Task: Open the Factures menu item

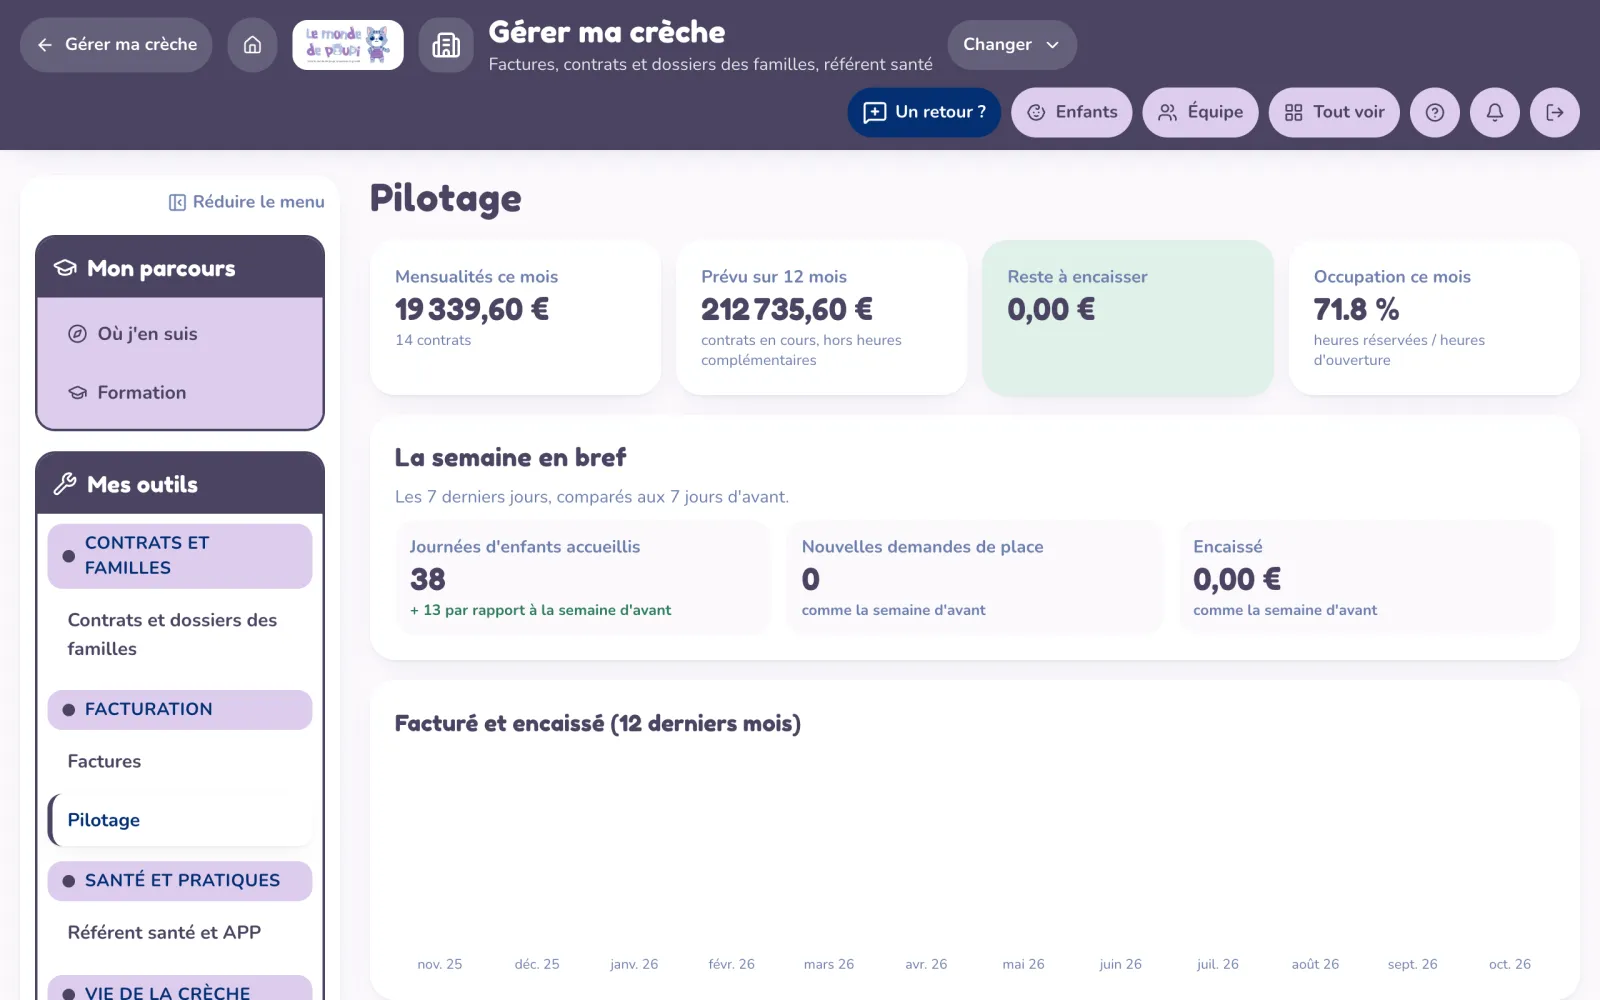Action: click(x=180, y=762)
